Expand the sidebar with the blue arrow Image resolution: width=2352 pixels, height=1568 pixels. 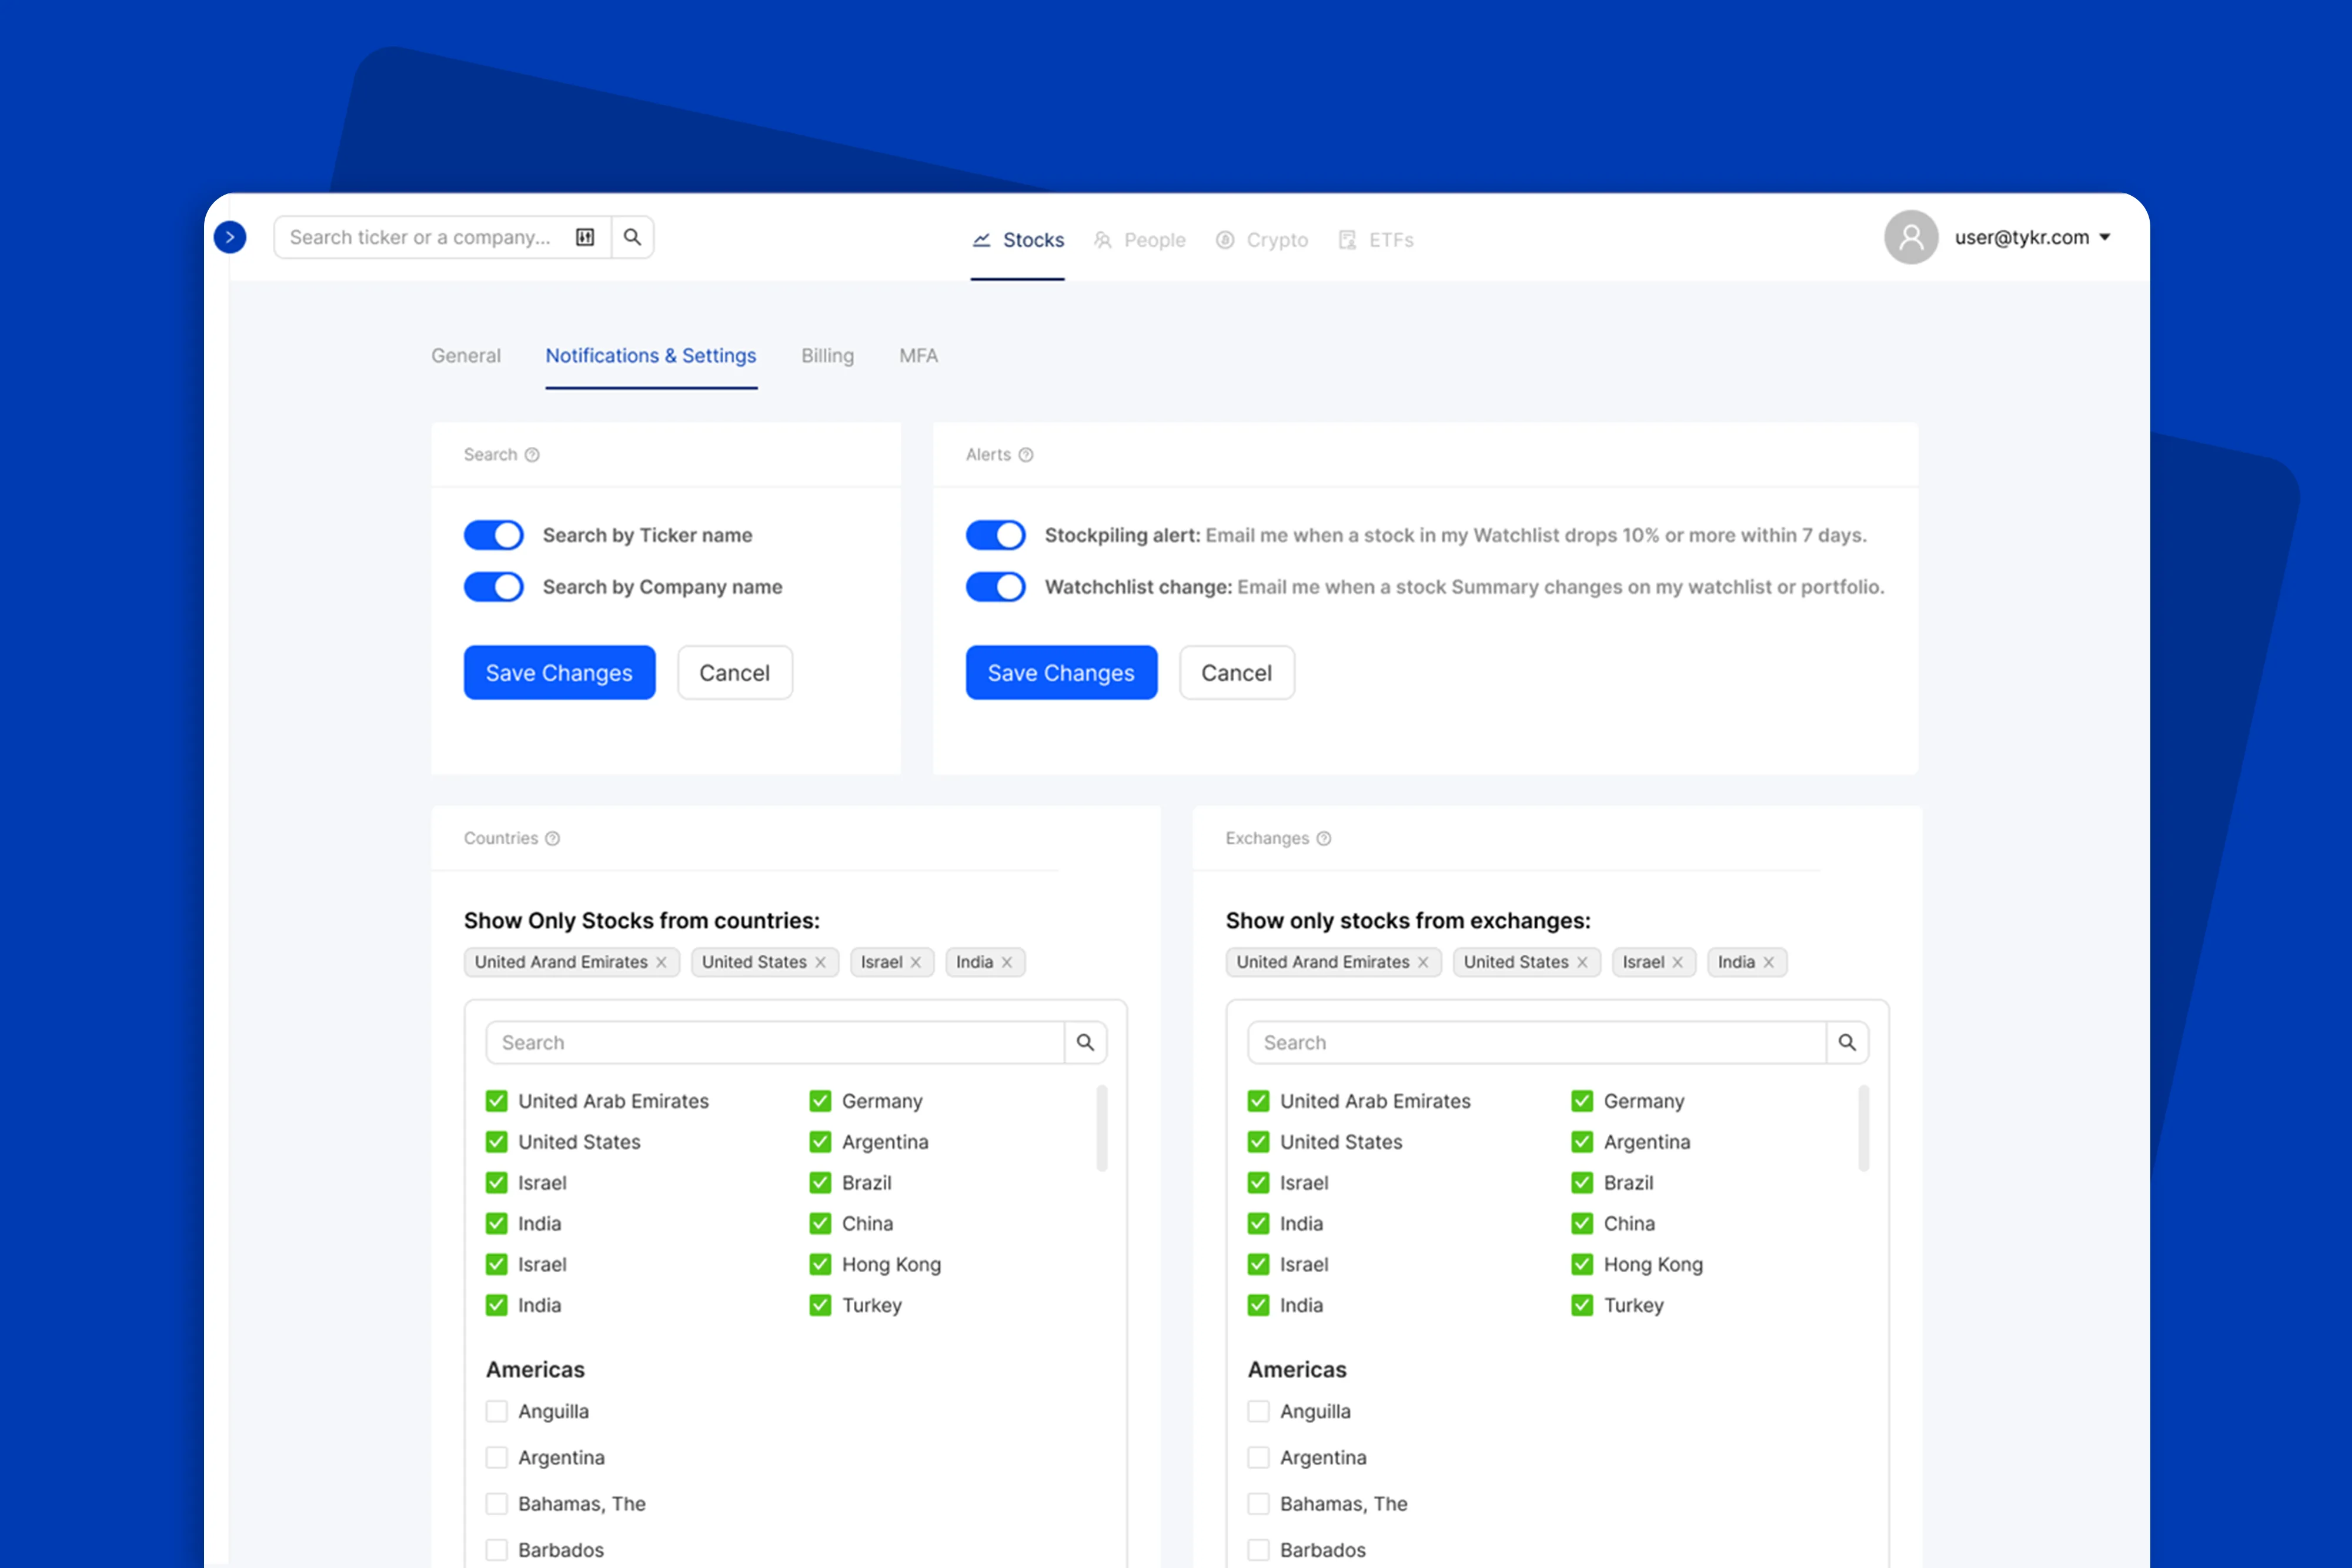(x=230, y=237)
